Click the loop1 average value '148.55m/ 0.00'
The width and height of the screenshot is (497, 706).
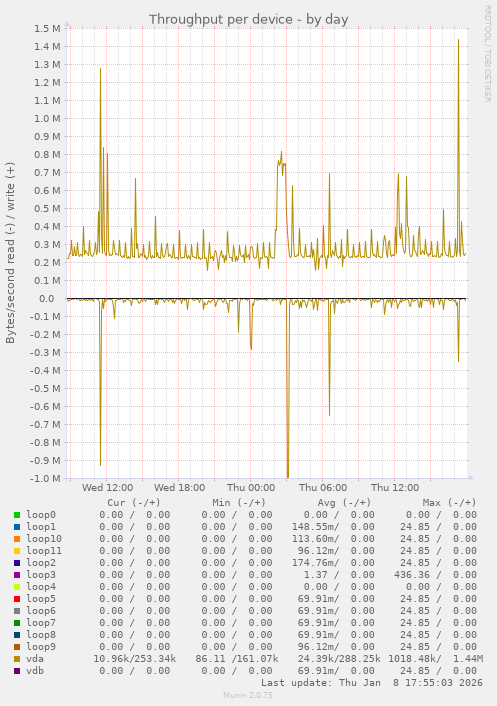tap(333, 527)
